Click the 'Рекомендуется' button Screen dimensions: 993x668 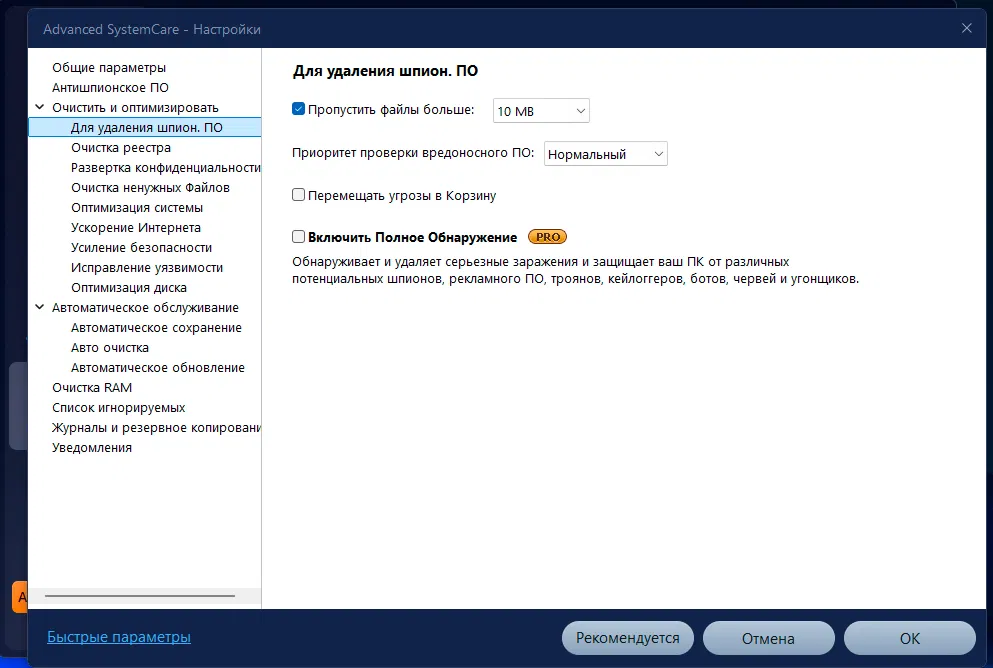[628, 638]
